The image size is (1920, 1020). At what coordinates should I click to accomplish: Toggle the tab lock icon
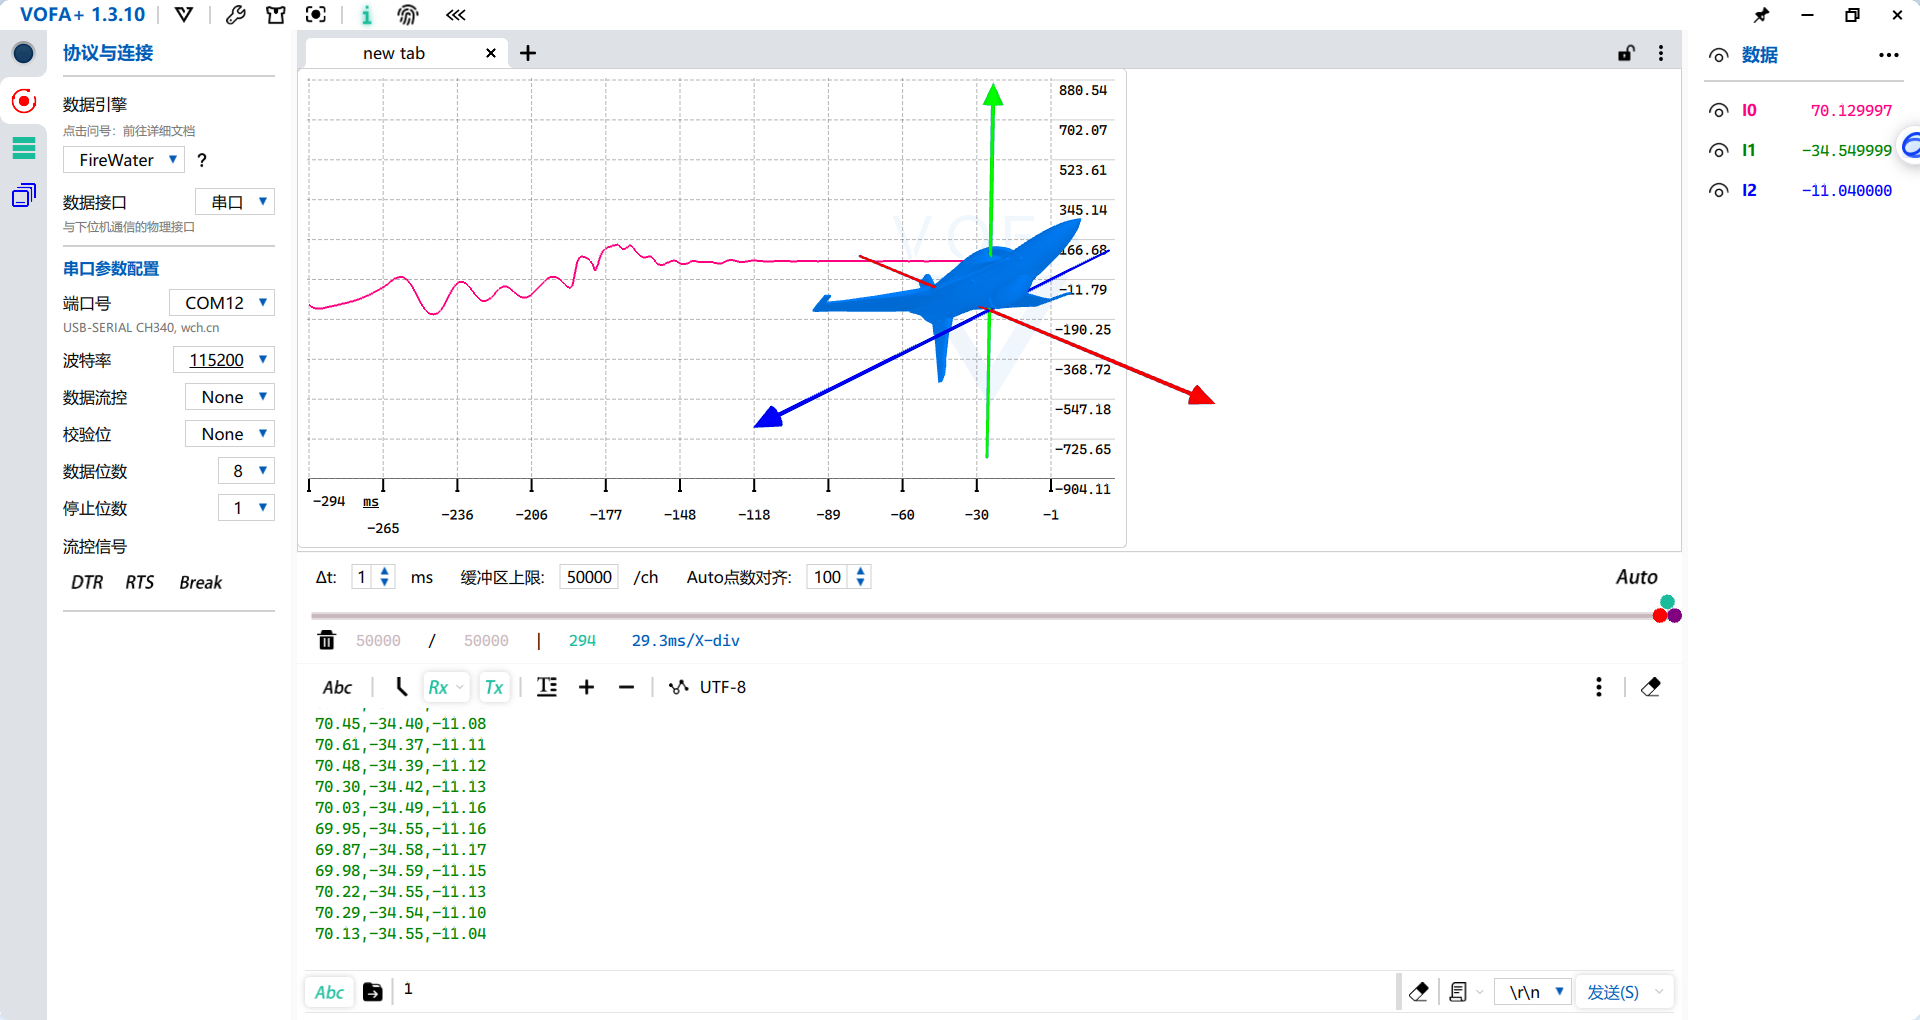(1626, 53)
